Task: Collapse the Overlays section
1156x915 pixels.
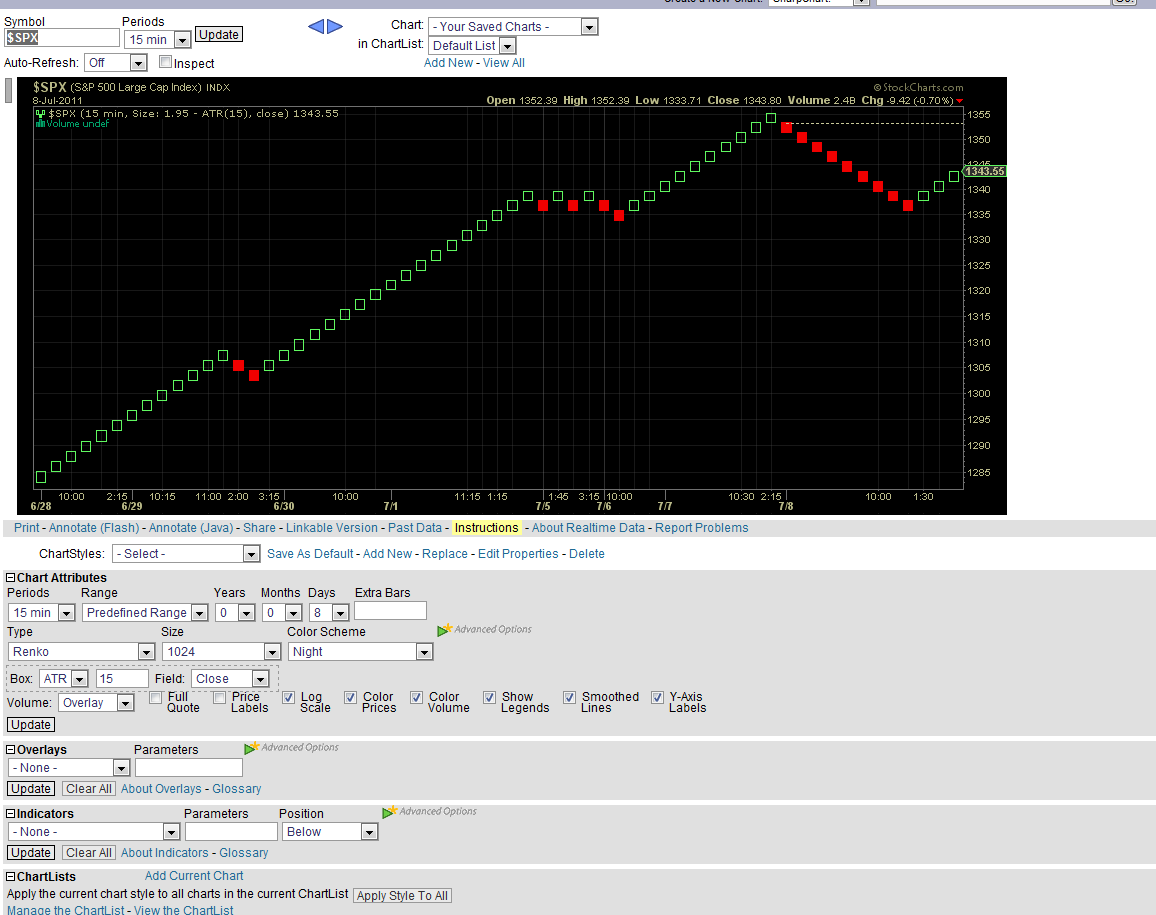Action: pos(11,750)
